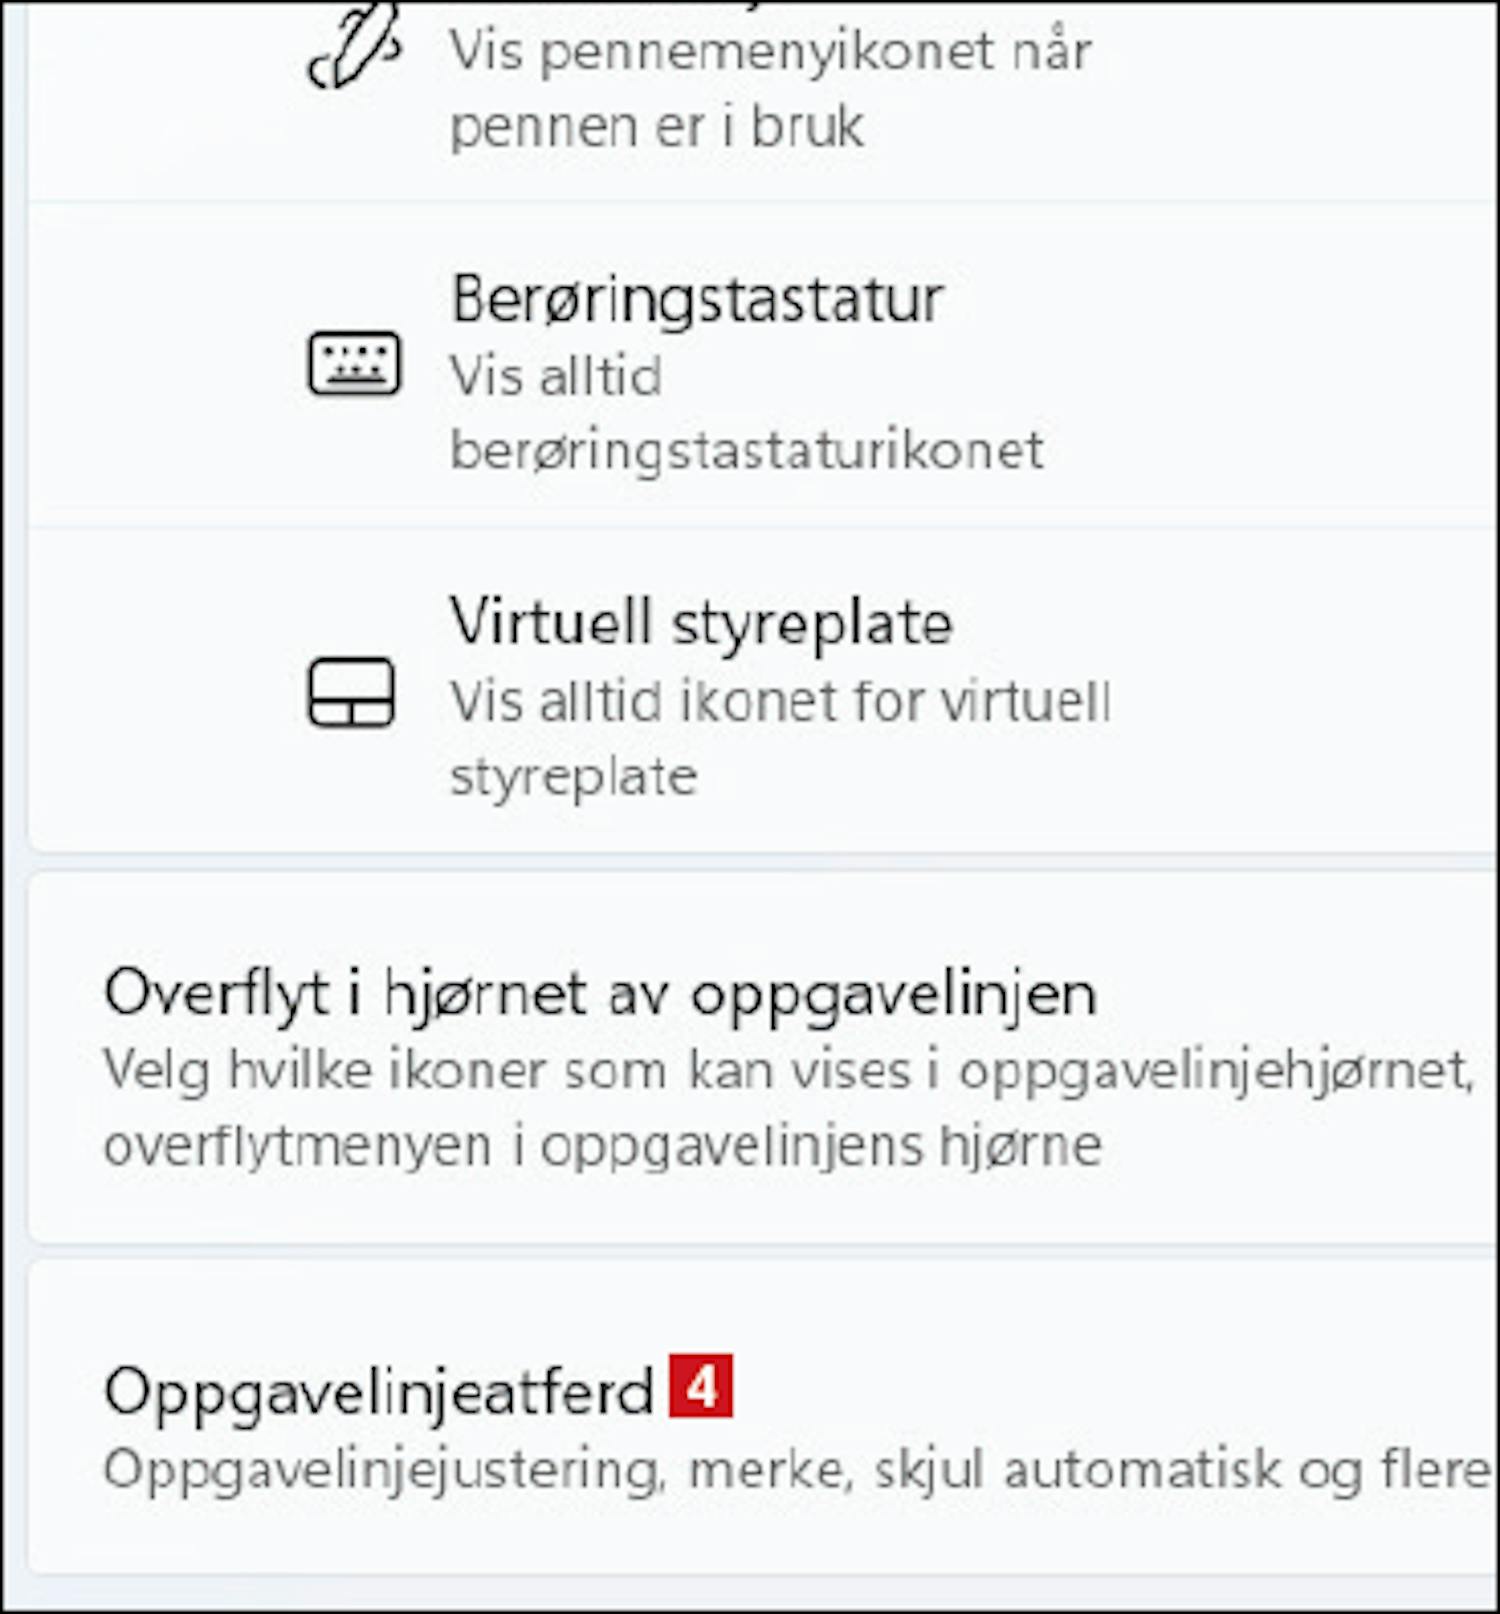Click the virtual touchpad icon
This screenshot has height=1614, width=1500.
point(351,692)
